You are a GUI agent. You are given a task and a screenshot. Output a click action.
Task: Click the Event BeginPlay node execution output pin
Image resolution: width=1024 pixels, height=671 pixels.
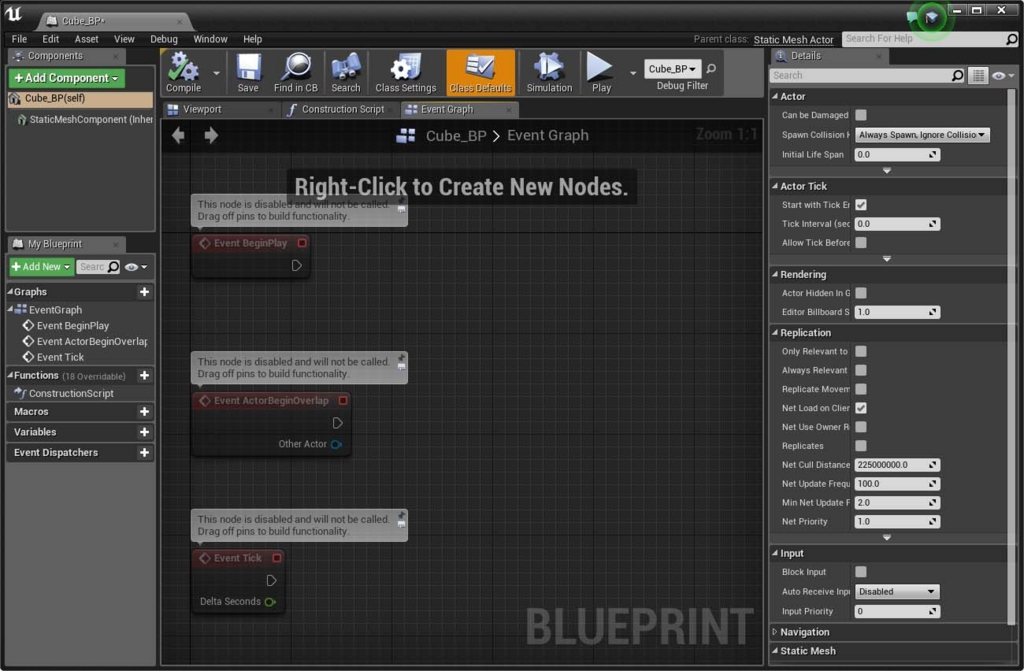(x=296, y=265)
